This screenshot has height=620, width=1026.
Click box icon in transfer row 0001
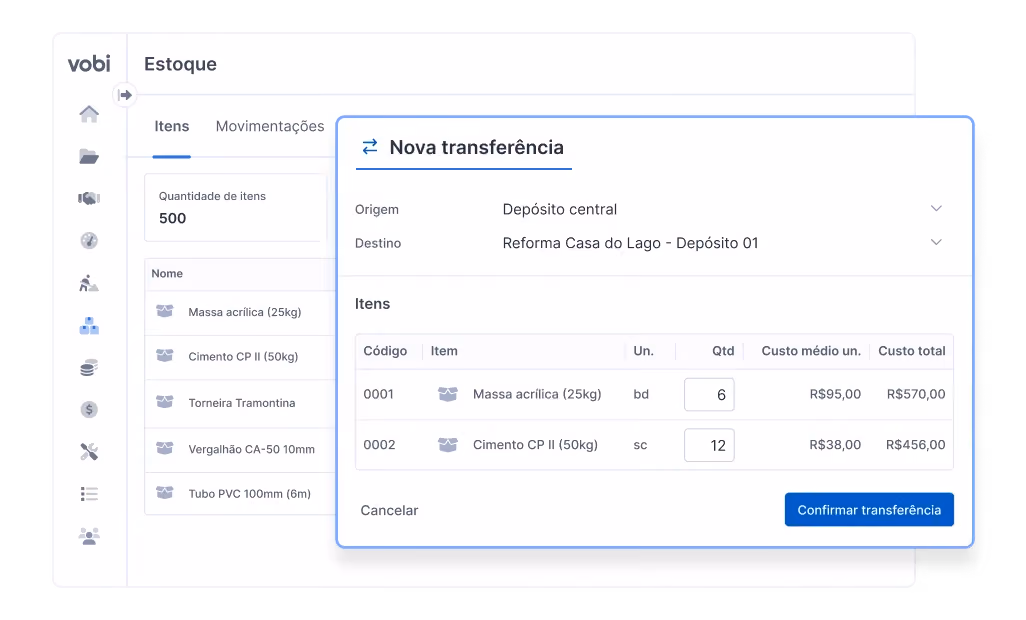448,394
